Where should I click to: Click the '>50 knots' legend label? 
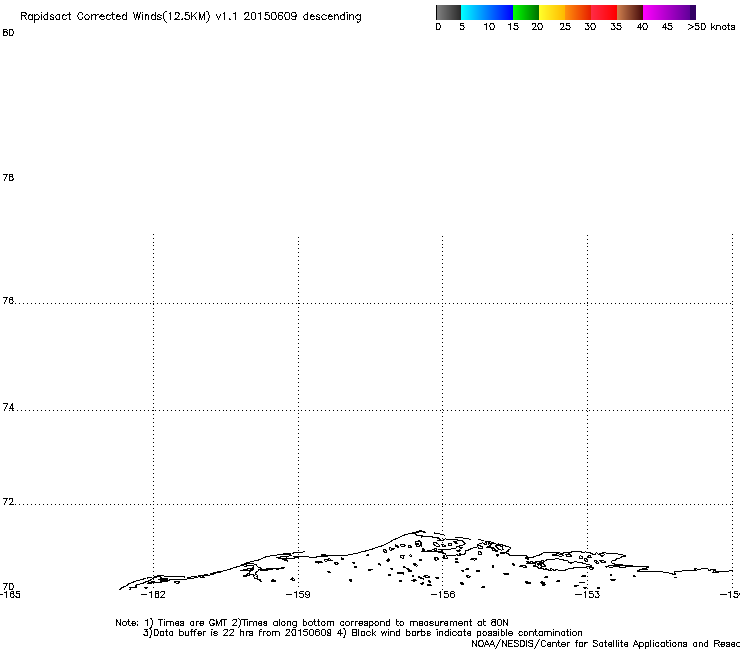point(711,27)
